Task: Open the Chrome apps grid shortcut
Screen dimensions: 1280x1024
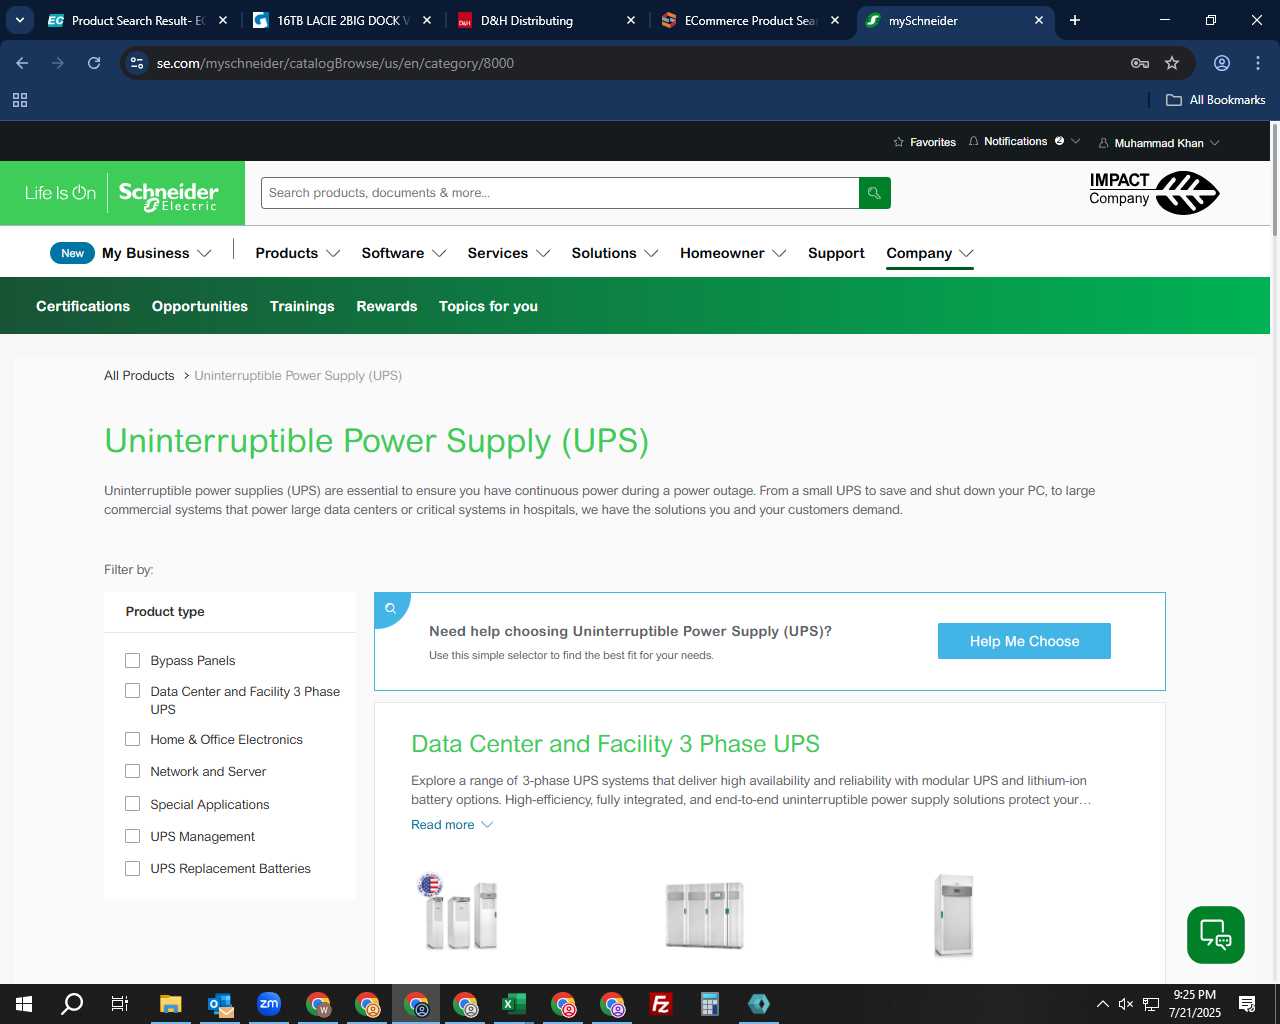Action: click(x=20, y=100)
